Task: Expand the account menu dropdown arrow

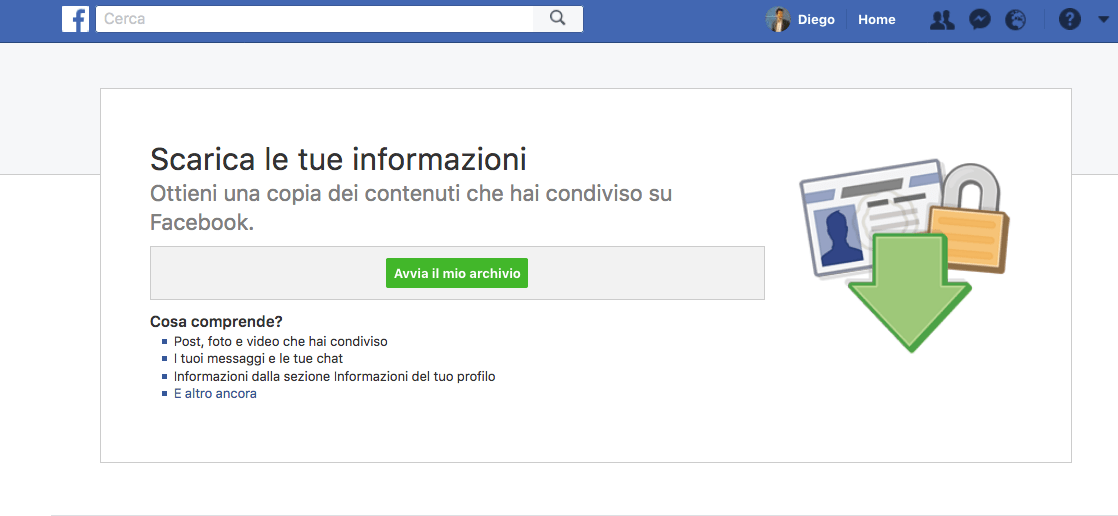Action: (x=1102, y=20)
